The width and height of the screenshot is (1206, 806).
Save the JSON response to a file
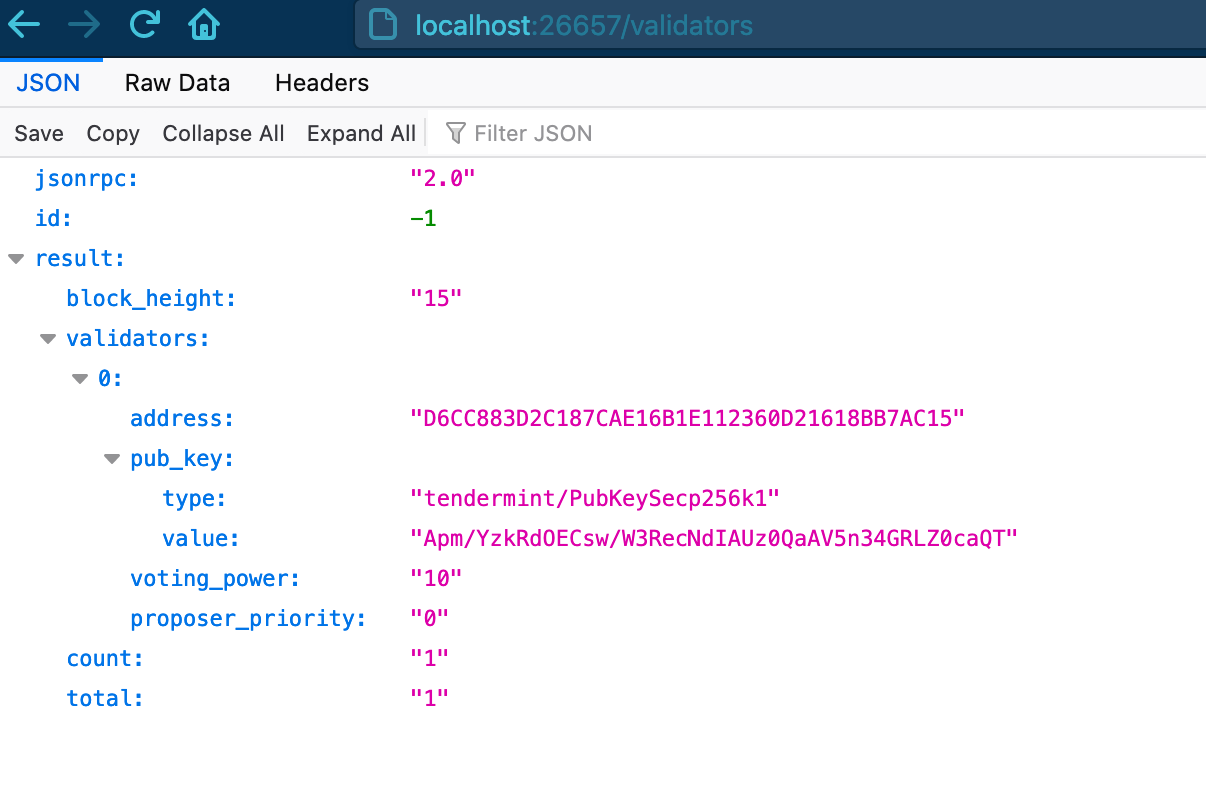click(38, 133)
